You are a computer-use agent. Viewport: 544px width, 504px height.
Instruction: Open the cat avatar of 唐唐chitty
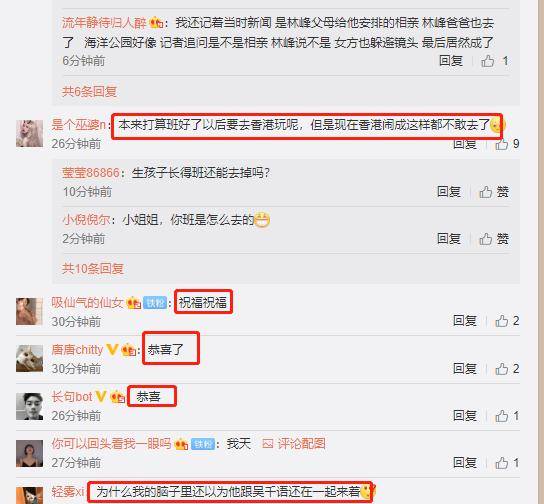point(29,358)
